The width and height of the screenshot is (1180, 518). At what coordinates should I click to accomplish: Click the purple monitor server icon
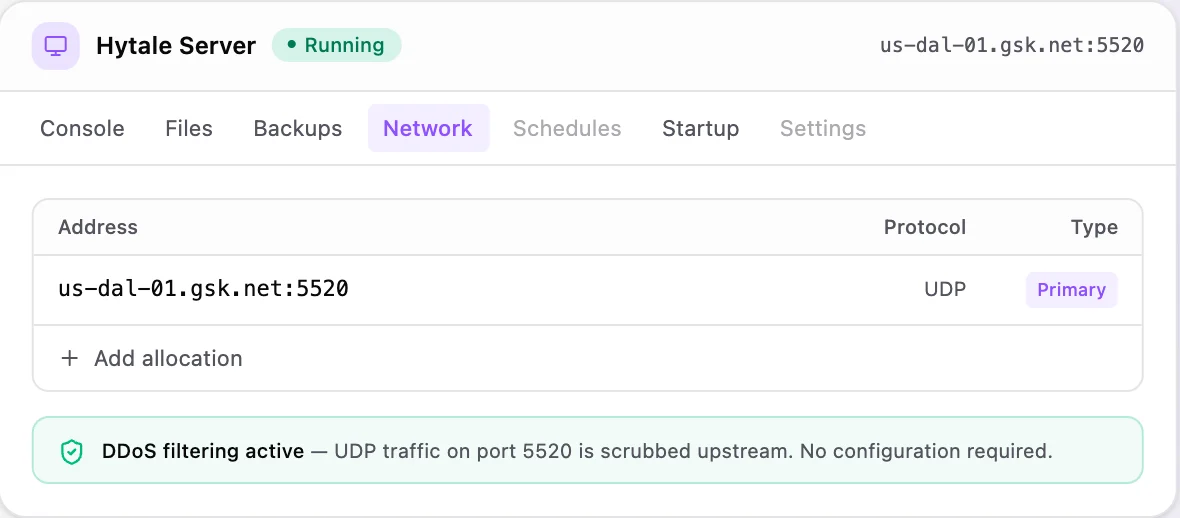point(56,46)
